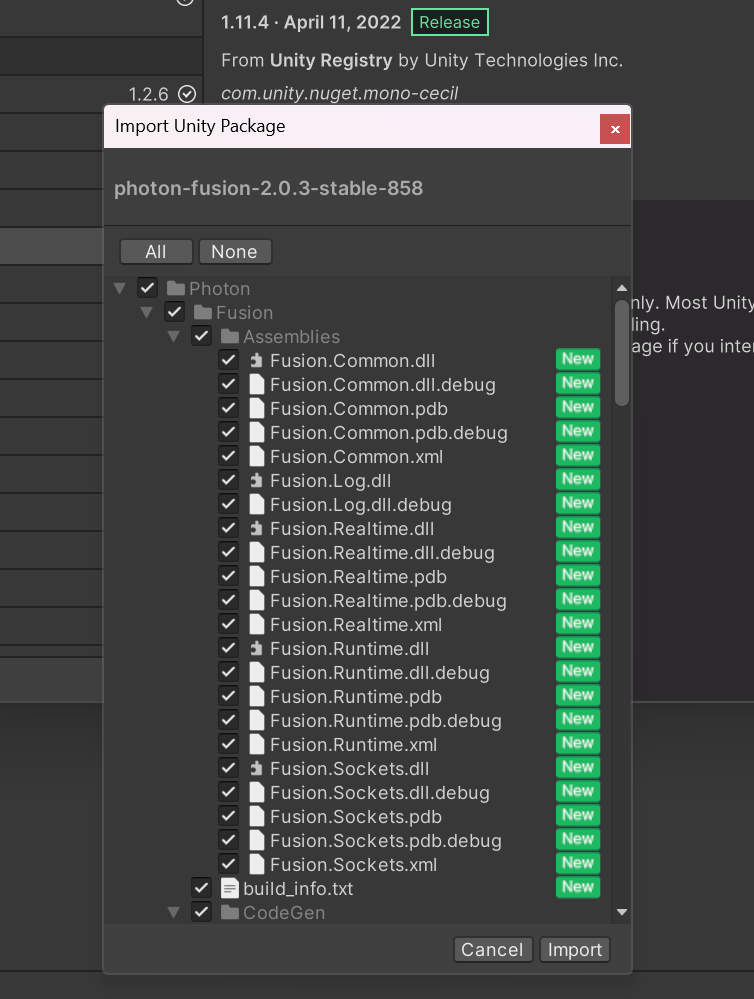The image size is (754, 999).
Task: Click the Fusion.Sockets.xml file icon
Action: tap(256, 865)
